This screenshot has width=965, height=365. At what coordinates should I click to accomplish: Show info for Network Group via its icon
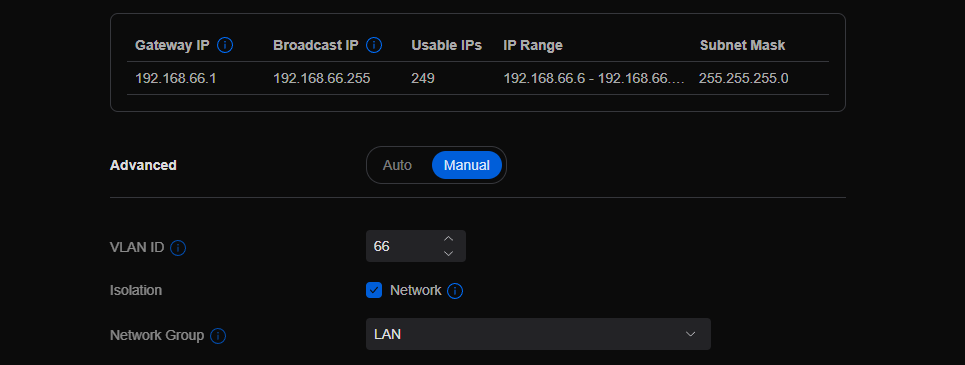[x=218, y=336]
